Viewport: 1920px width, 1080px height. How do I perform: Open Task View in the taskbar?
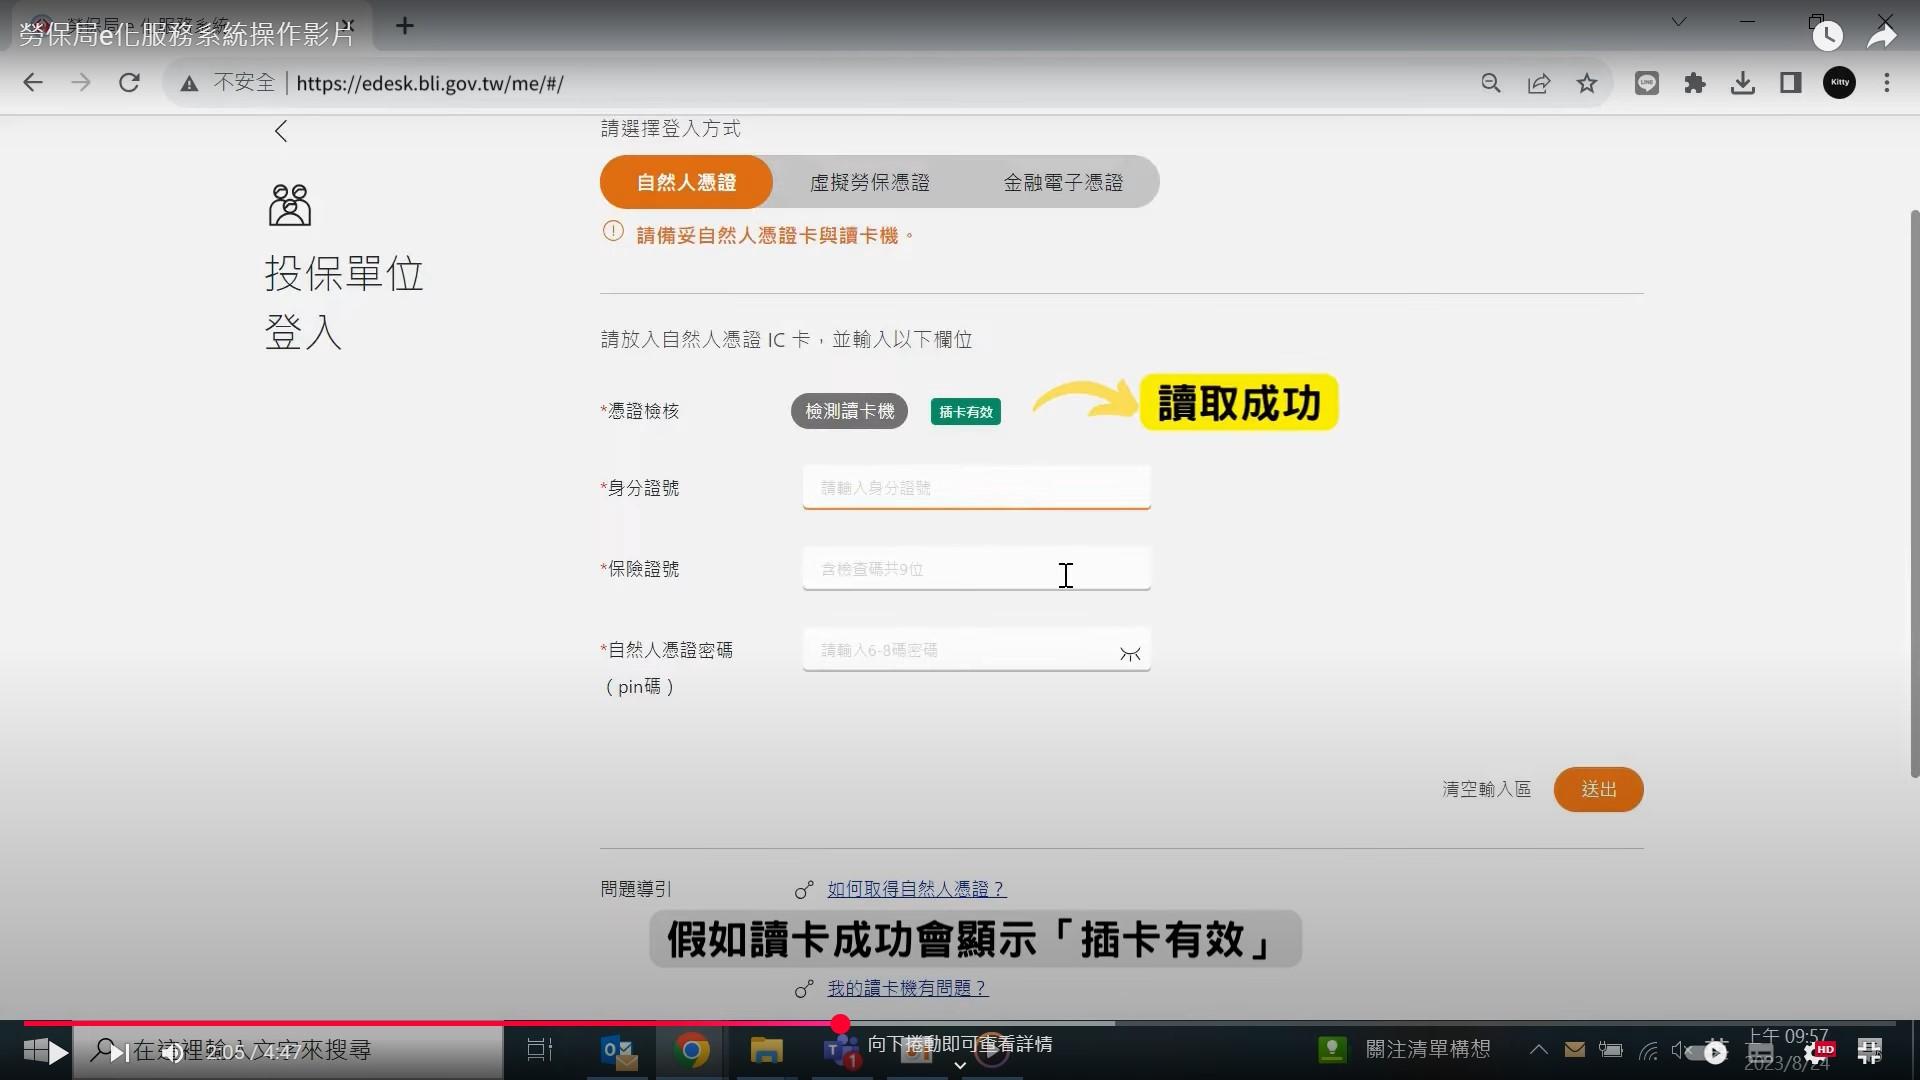[540, 1050]
